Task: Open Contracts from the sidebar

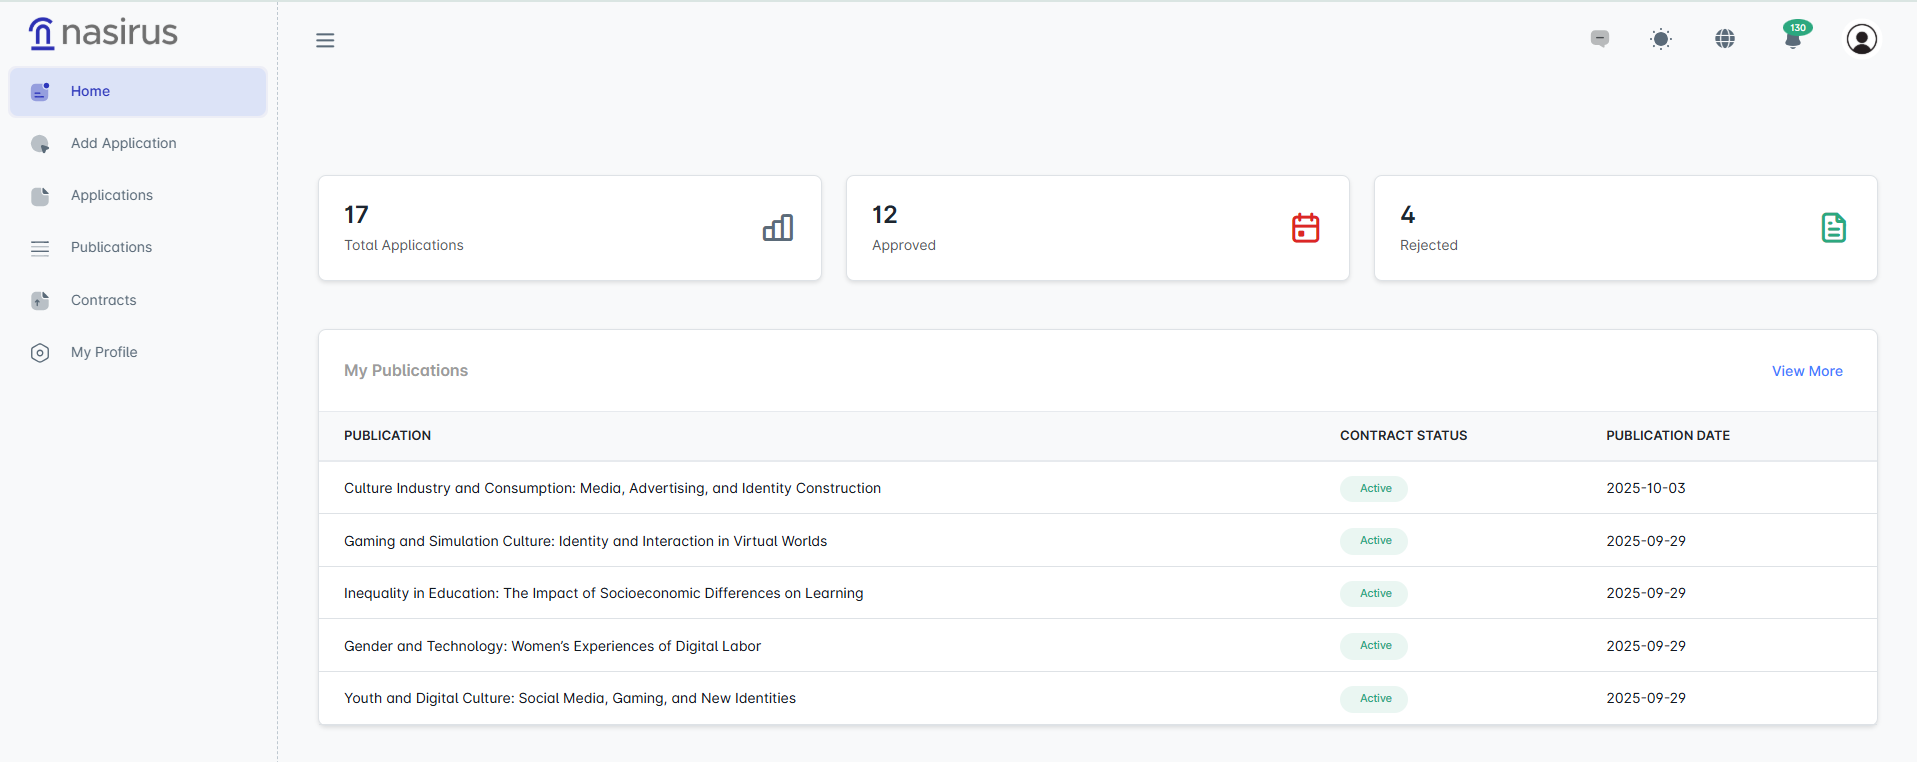Action: click(103, 300)
